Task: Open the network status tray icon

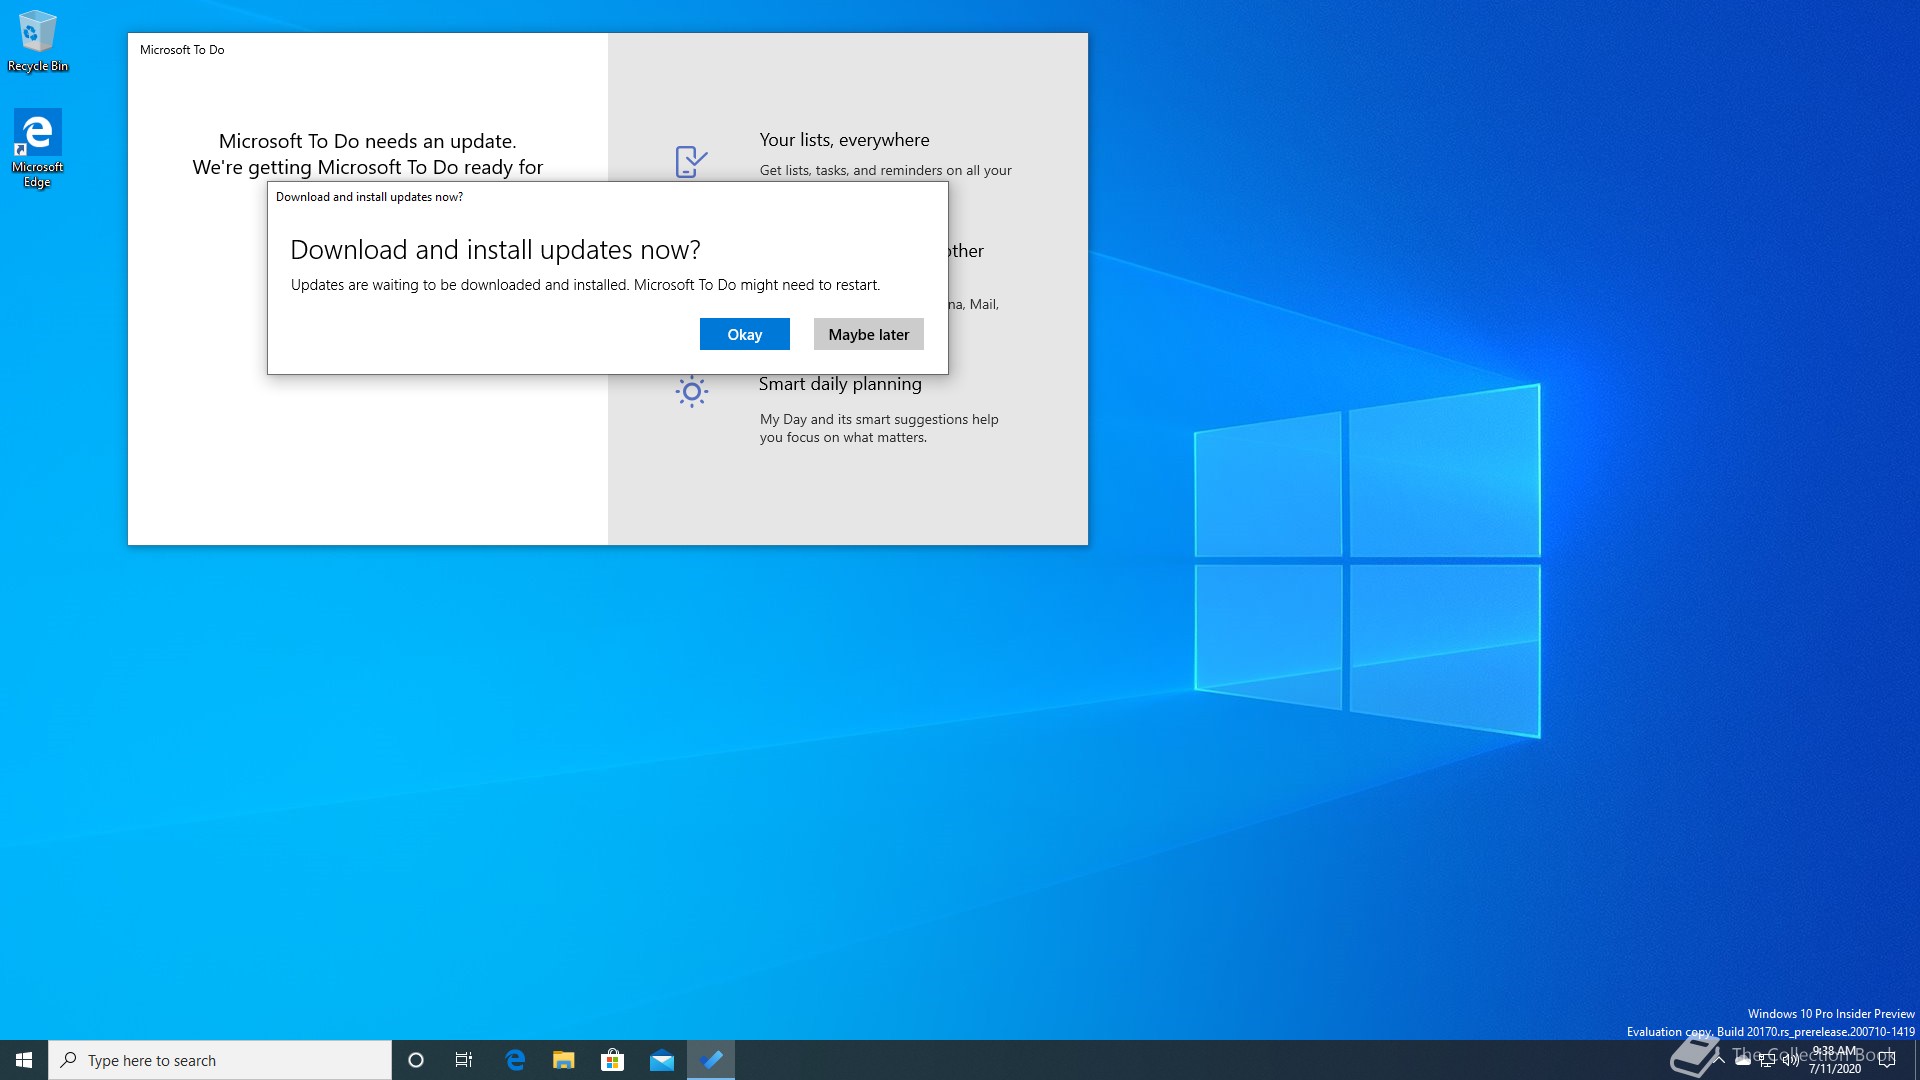Action: tap(1767, 1061)
